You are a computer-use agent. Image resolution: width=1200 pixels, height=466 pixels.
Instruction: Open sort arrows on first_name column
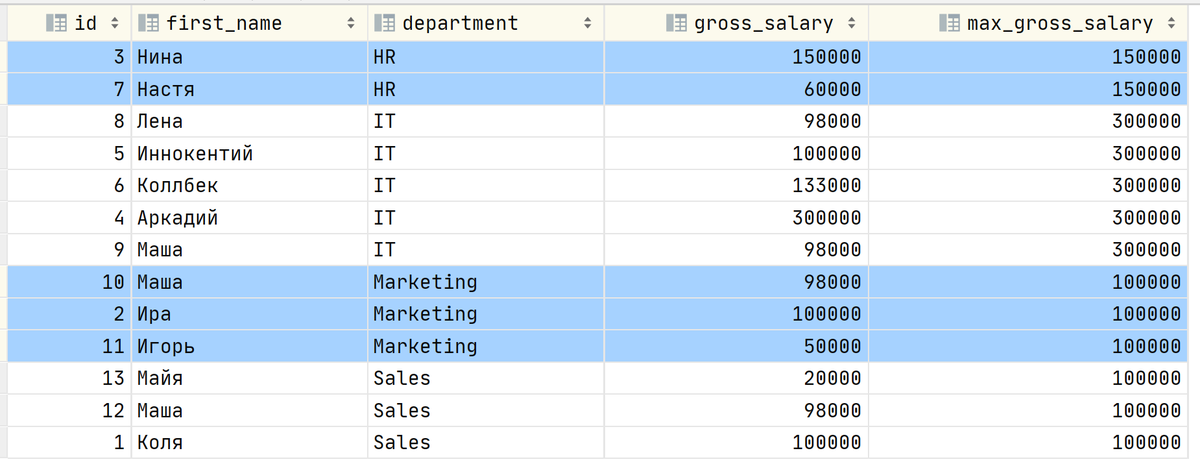coord(350,23)
